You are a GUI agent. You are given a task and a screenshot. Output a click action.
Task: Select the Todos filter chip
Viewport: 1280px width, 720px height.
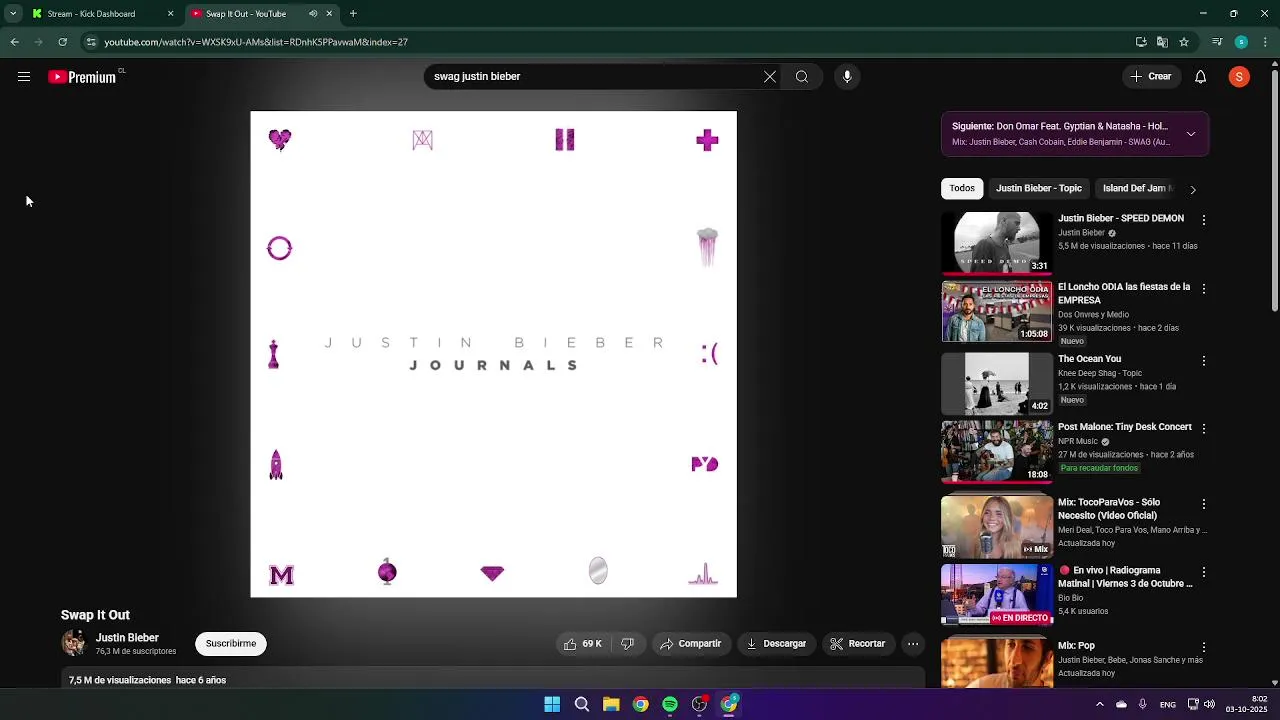(962, 188)
